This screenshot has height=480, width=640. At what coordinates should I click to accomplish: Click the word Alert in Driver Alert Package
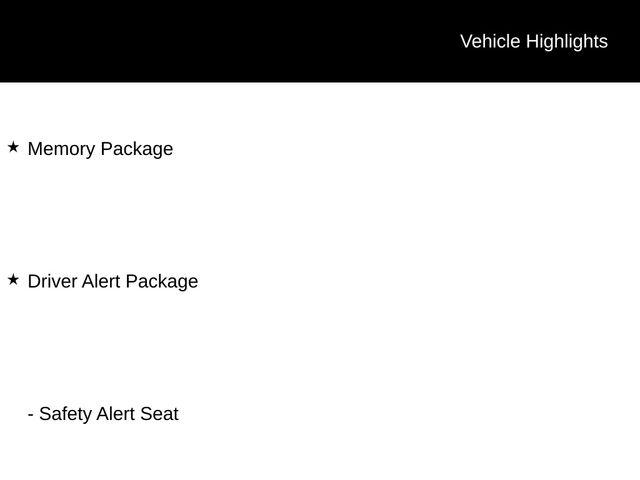click(x=101, y=282)
